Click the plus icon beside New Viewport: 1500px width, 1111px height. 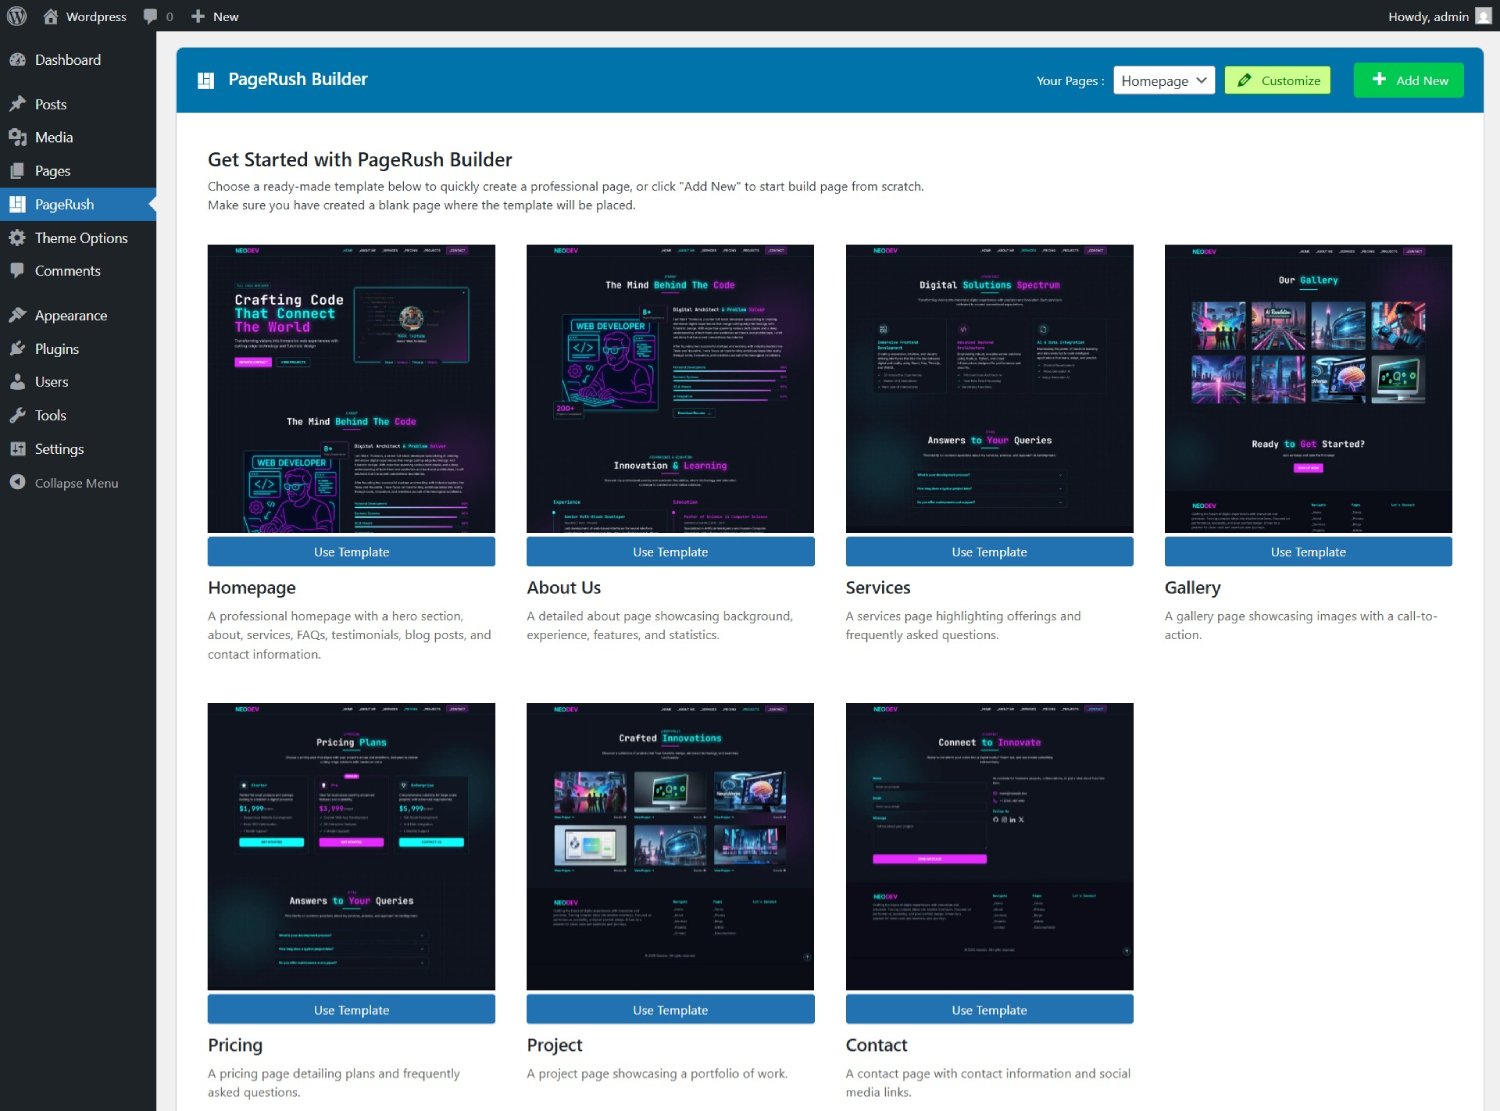point(197,16)
